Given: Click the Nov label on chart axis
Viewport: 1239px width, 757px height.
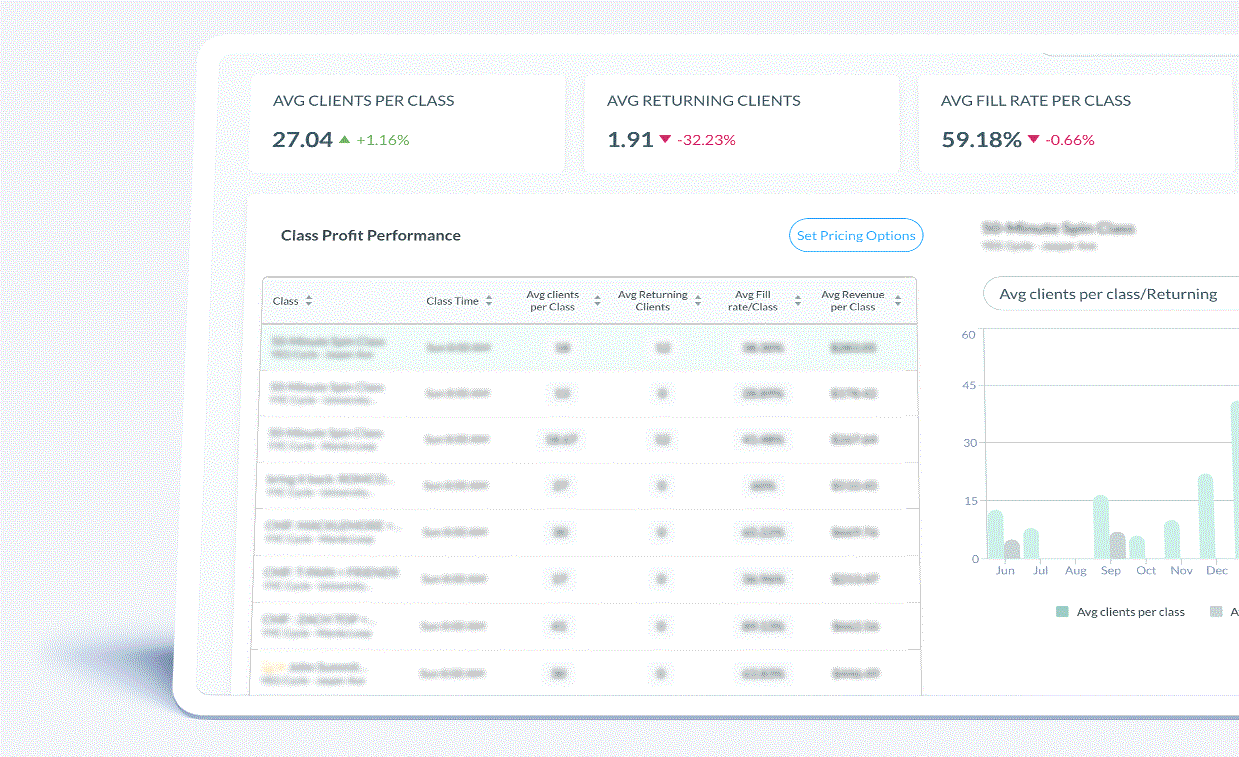Looking at the screenshot, I should click(x=1181, y=571).
